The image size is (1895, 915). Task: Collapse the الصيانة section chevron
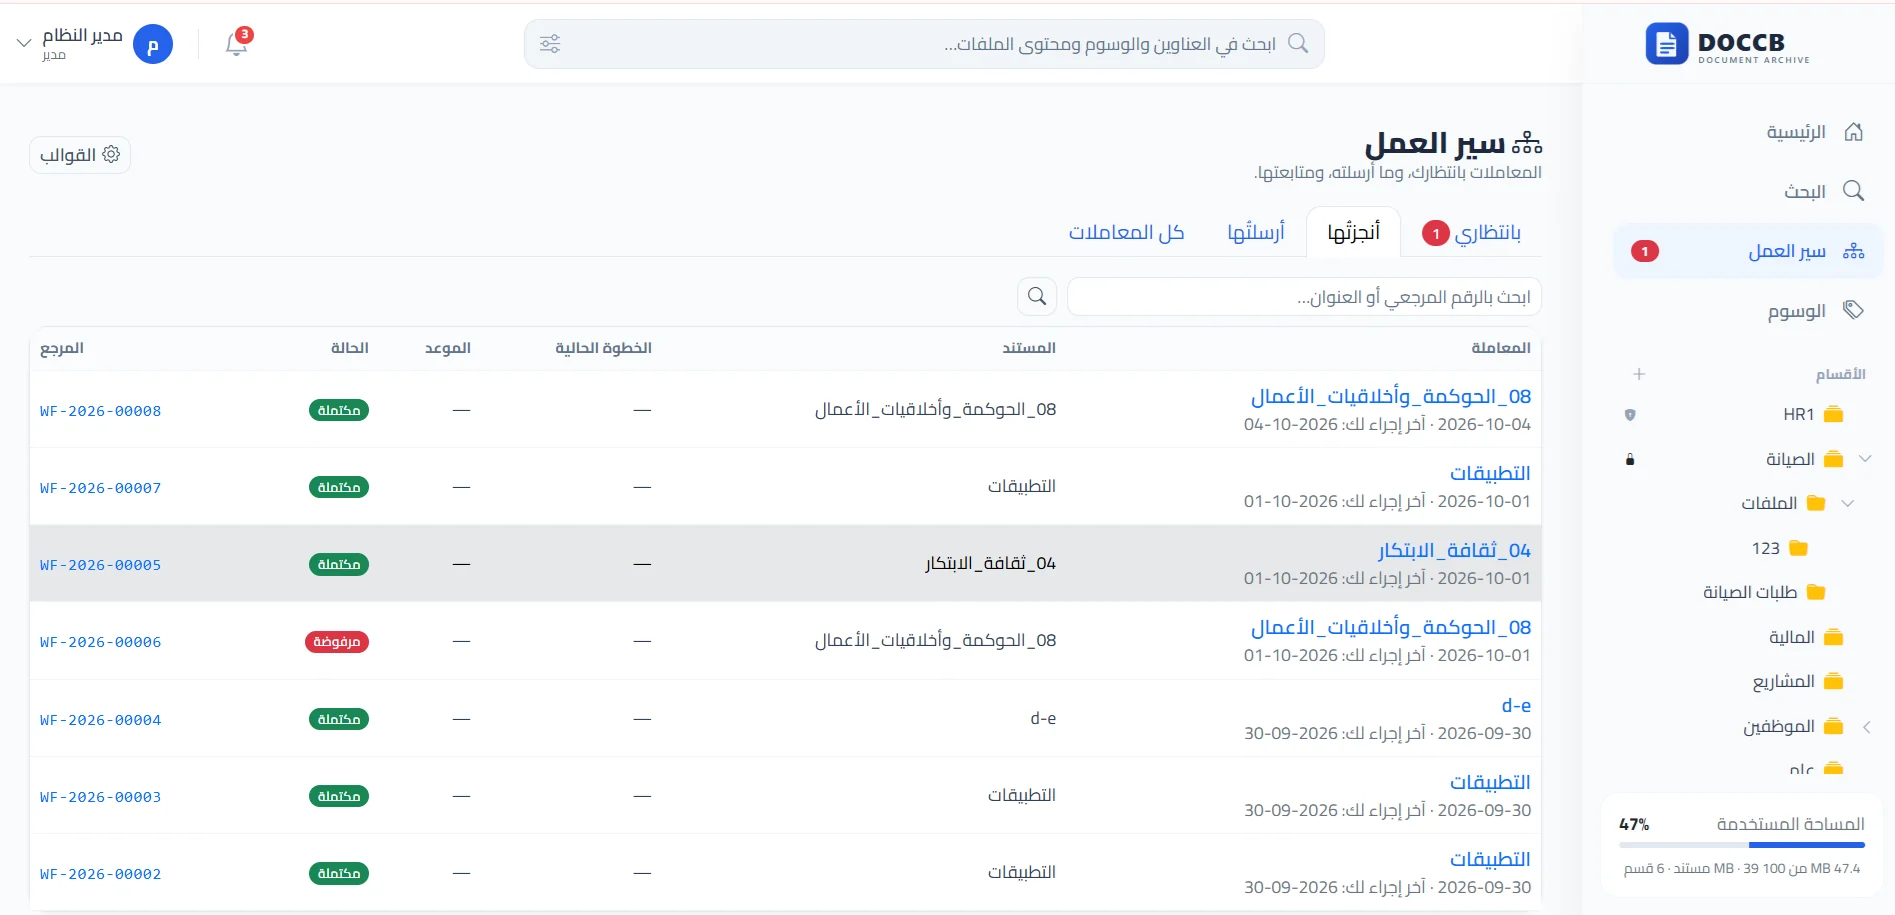[x=1865, y=459]
